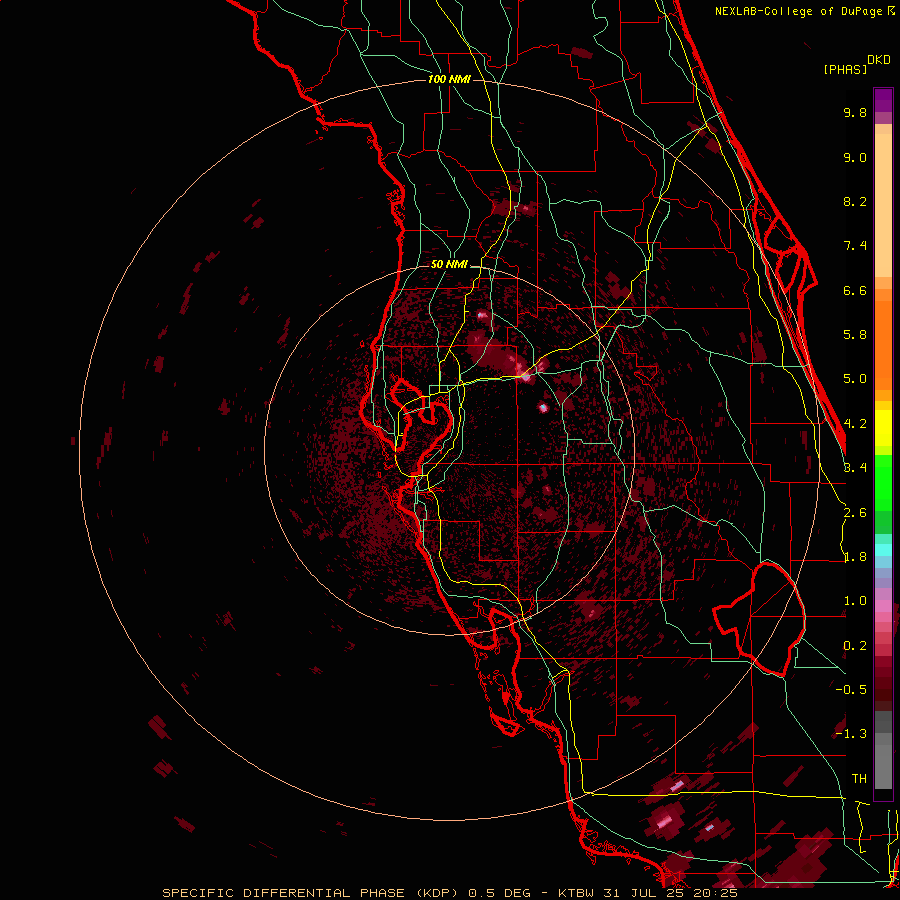Click the 9.8 color scale value
Viewport: 900px width, 900px height.
[855, 112]
